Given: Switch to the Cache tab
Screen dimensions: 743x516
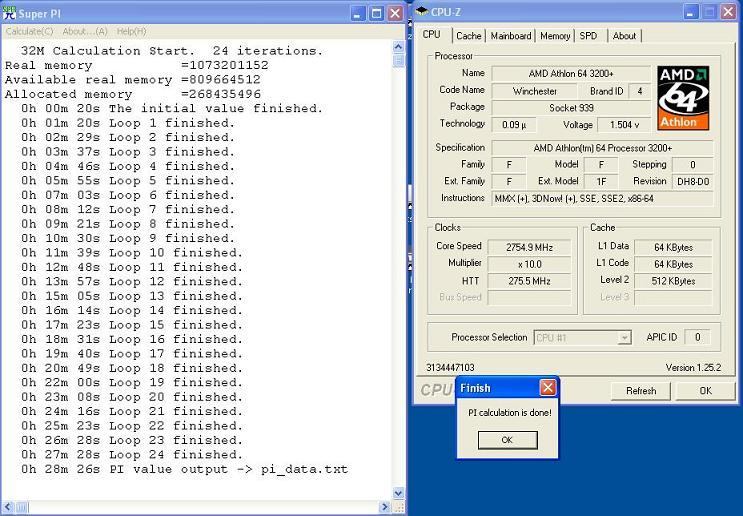Looking at the screenshot, I should coord(469,36).
